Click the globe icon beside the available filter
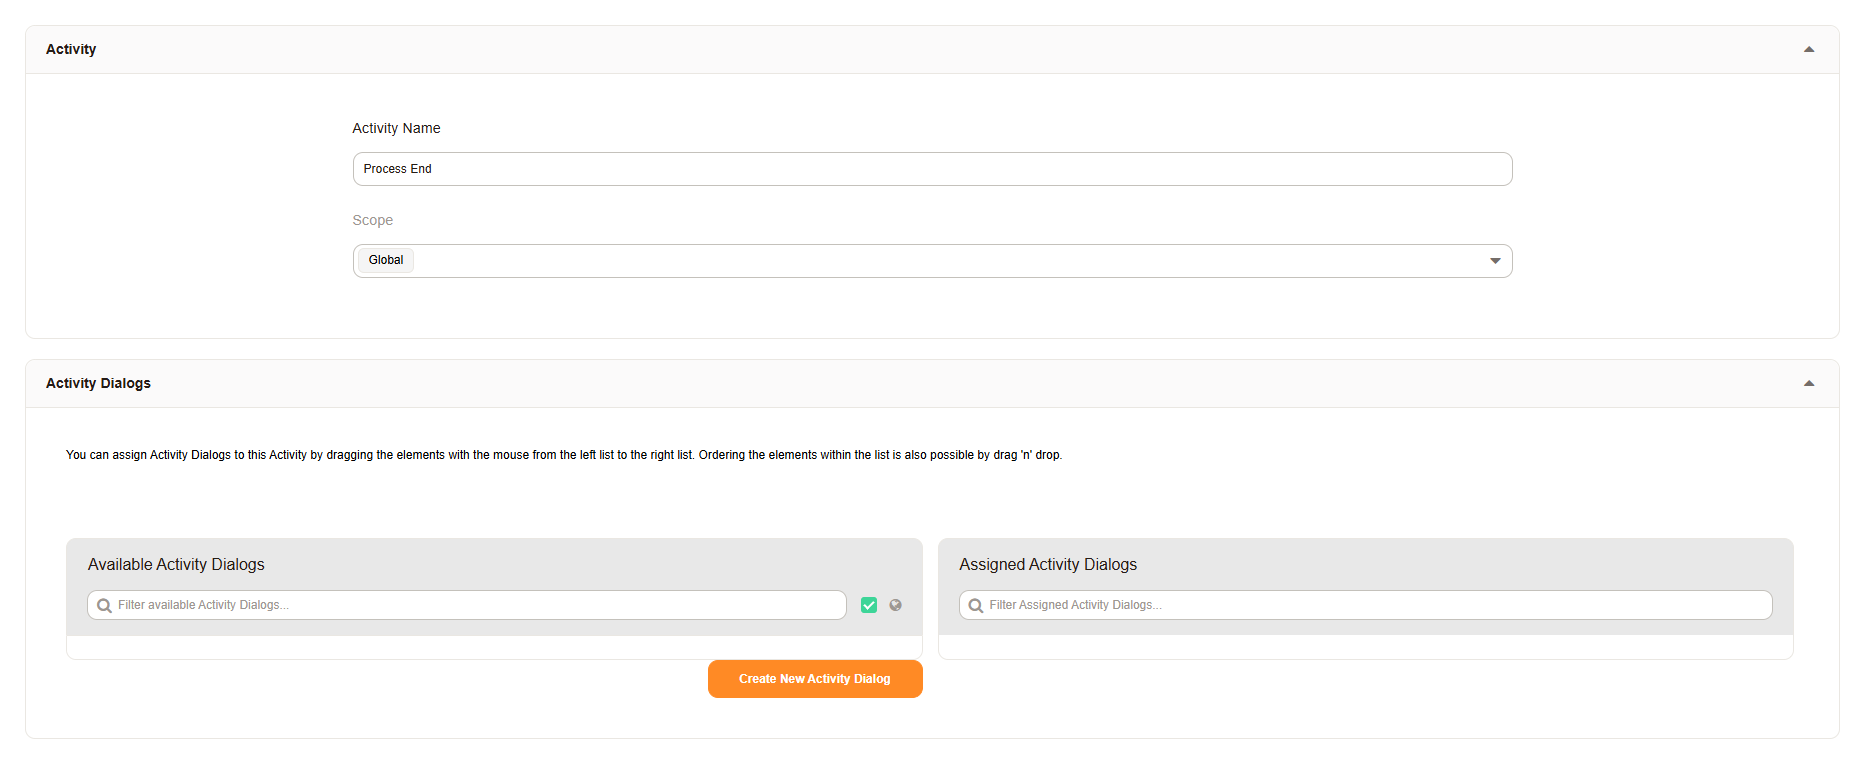 (x=895, y=605)
